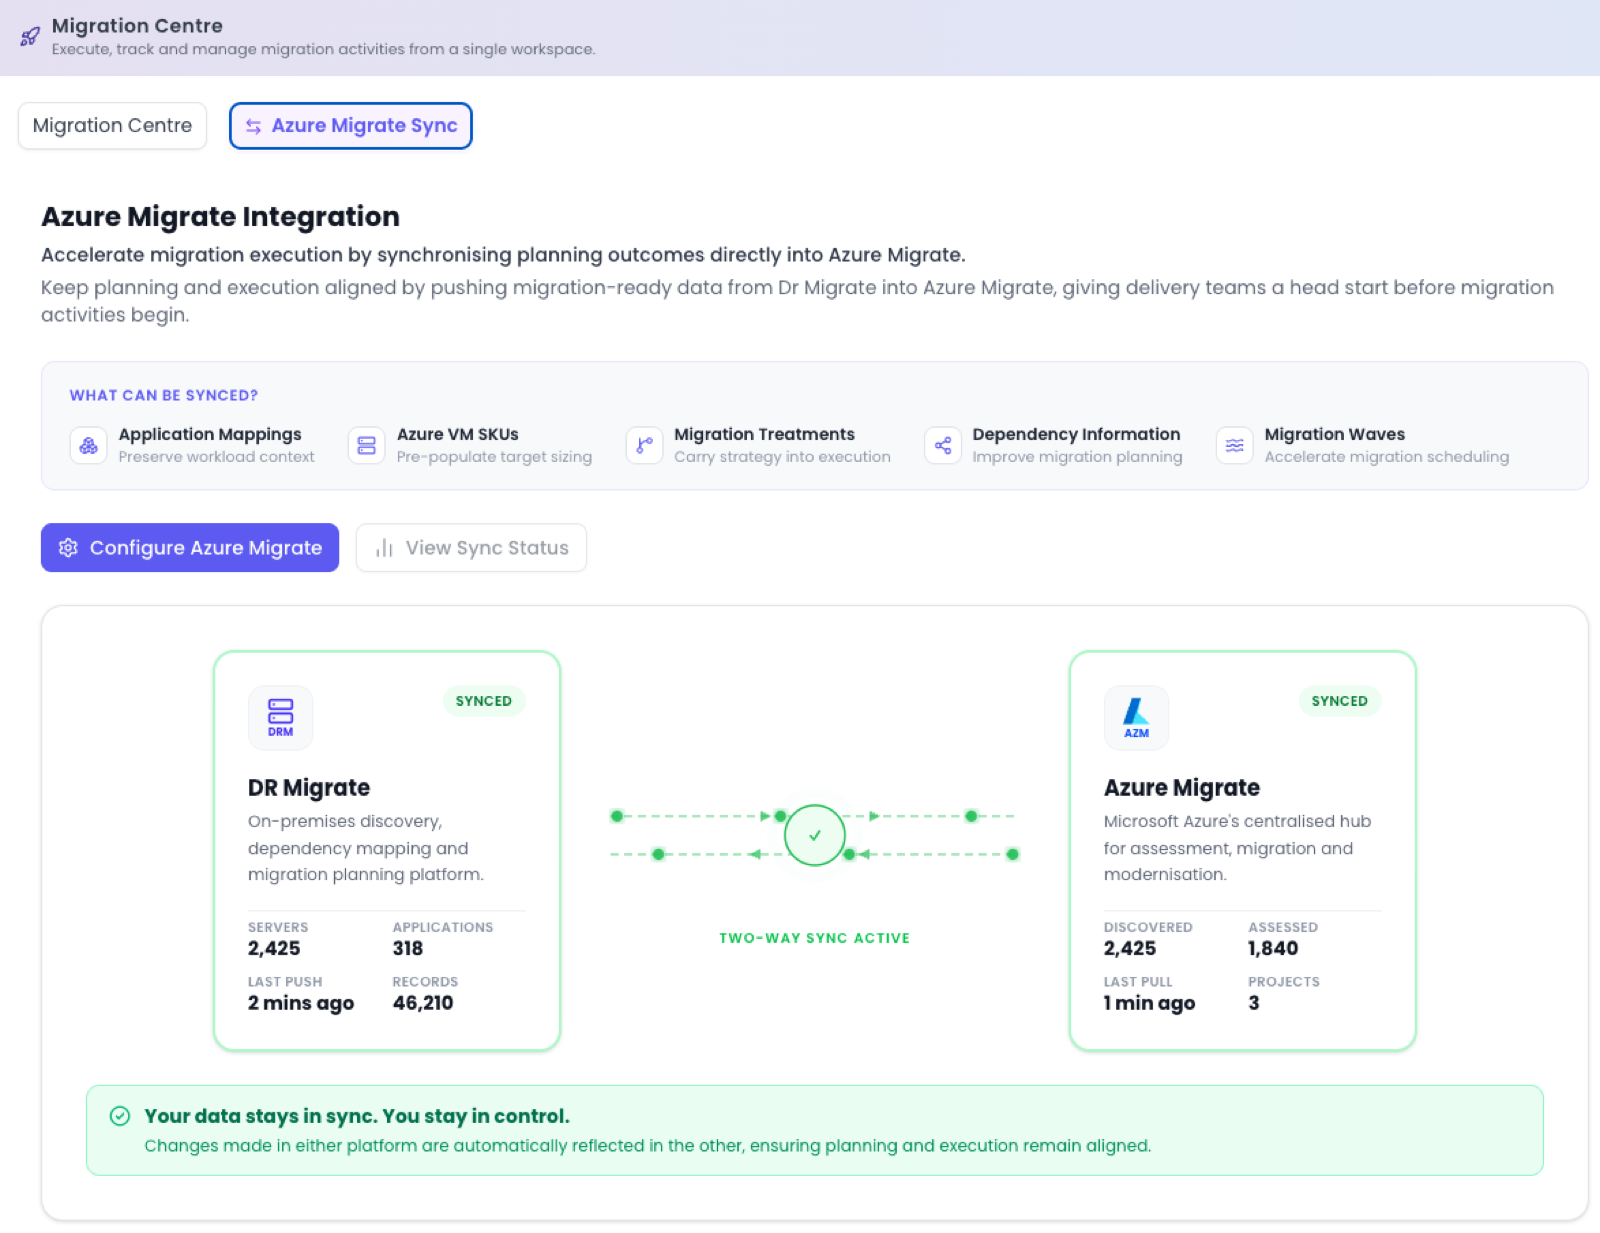Click the Azure VM SKUs label
The image size is (1600, 1233).
[458, 434]
